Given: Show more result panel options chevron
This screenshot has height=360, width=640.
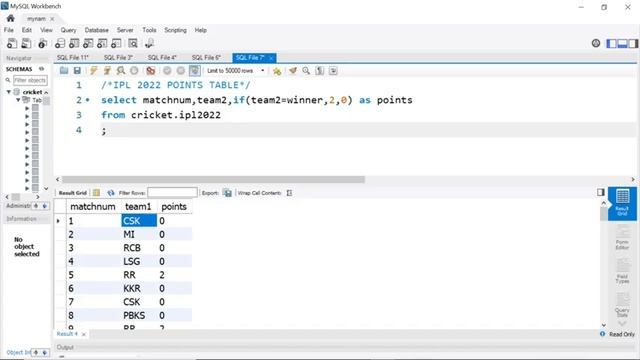Looking at the screenshot, I should (x=622, y=323).
